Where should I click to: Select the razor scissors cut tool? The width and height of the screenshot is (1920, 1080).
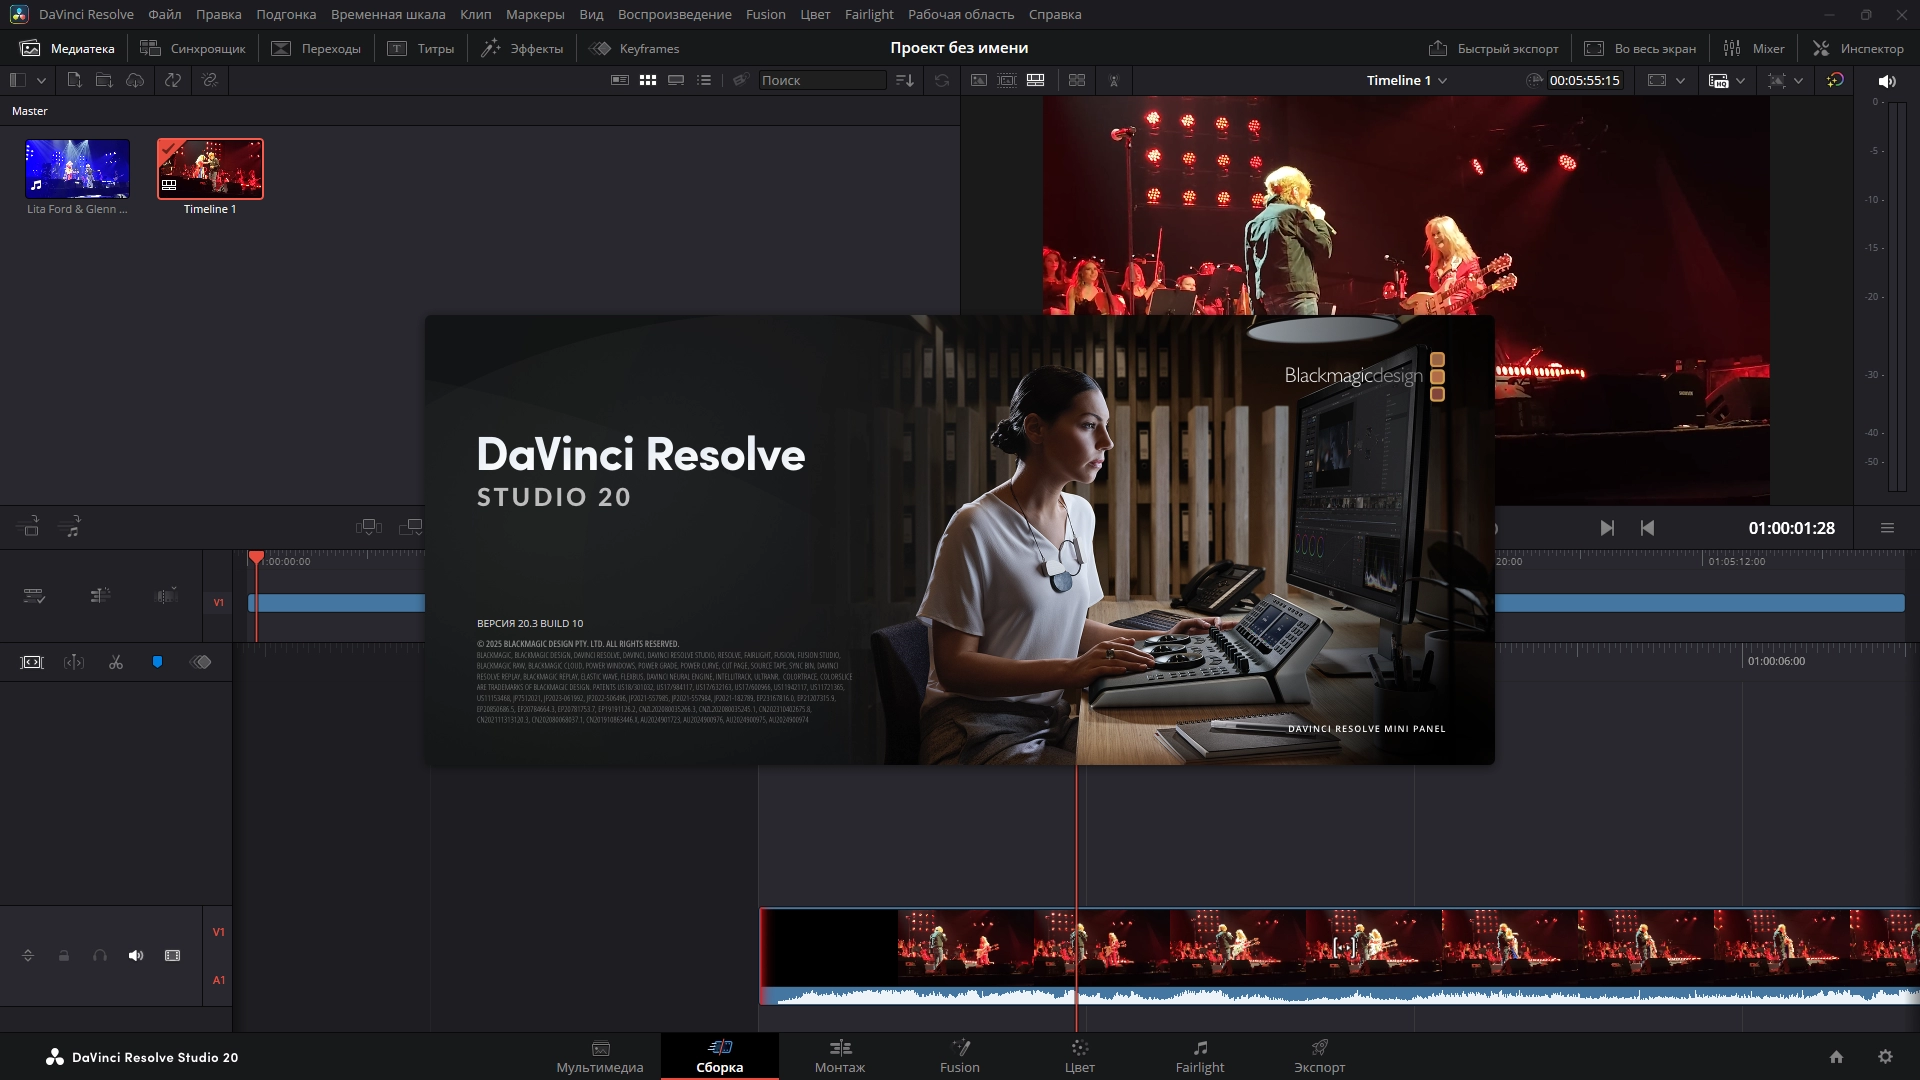[116, 662]
